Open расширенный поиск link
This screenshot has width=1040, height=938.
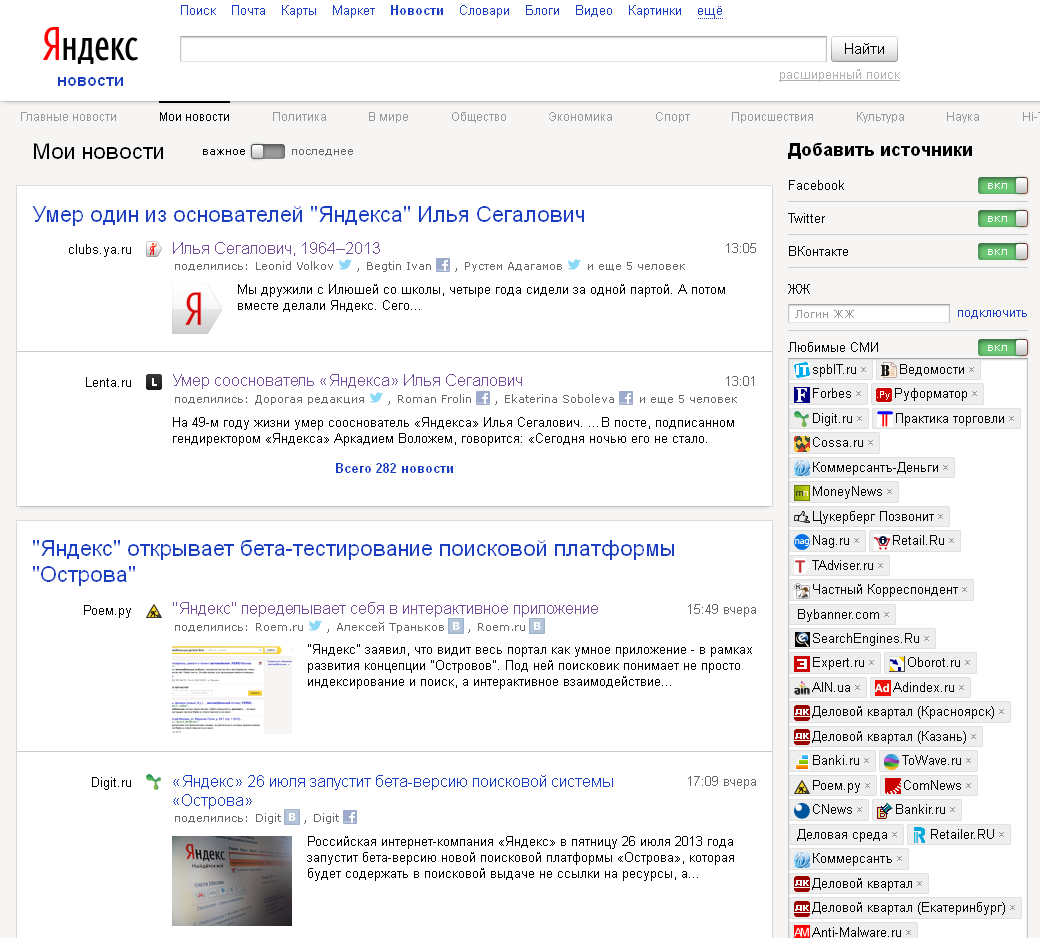[x=839, y=75]
